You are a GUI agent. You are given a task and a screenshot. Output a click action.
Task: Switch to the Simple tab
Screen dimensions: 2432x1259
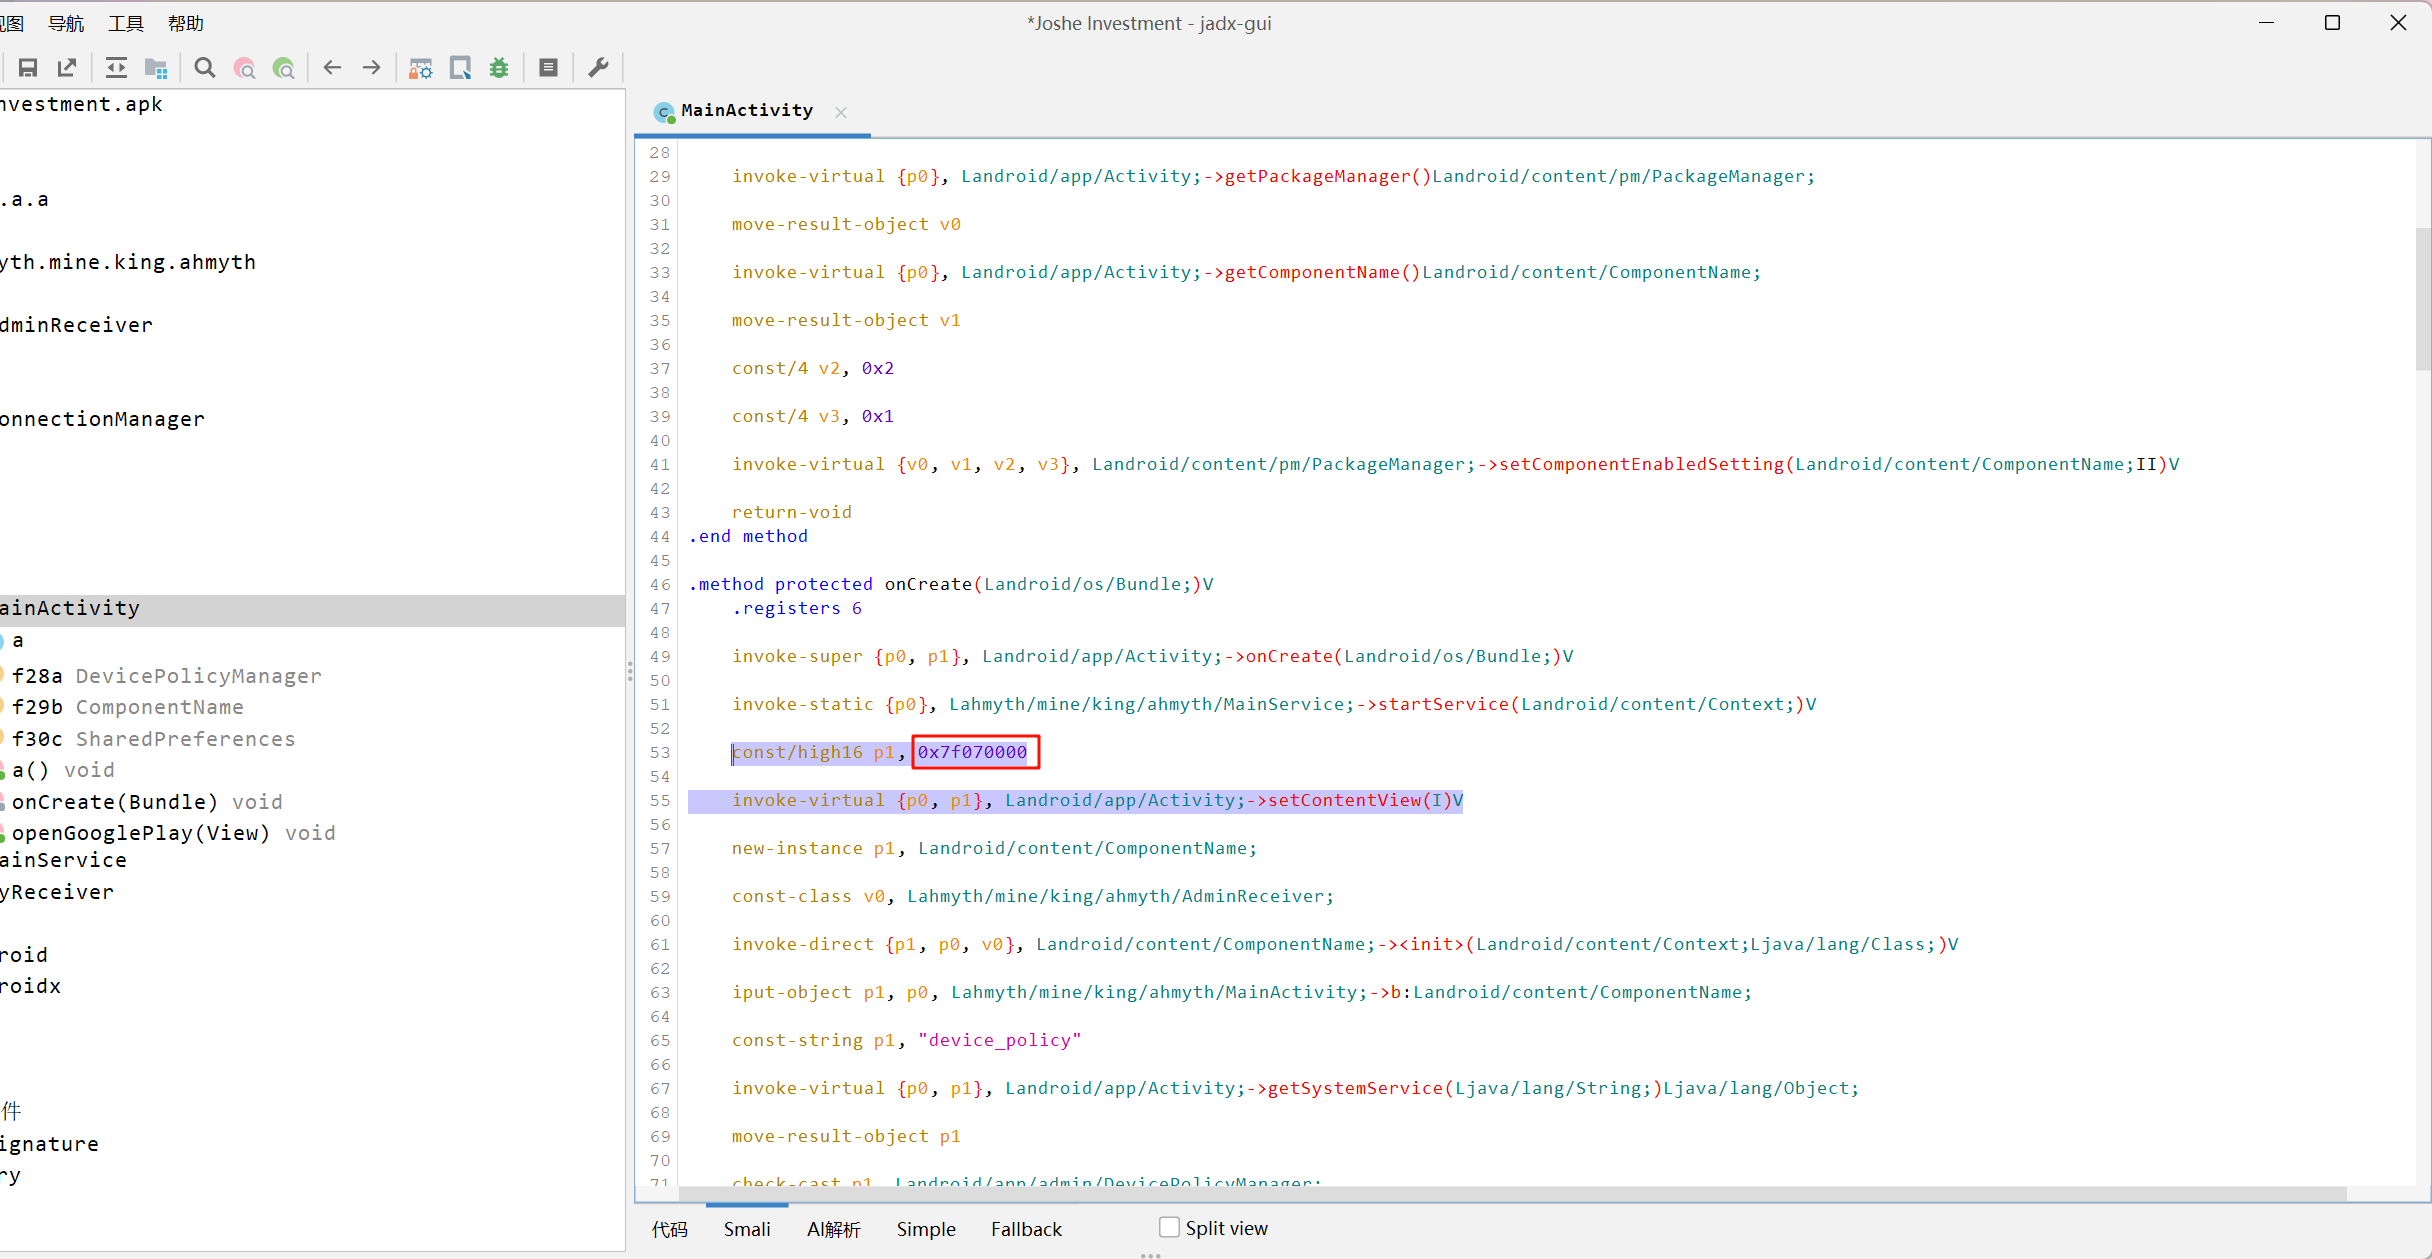point(925,1229)
